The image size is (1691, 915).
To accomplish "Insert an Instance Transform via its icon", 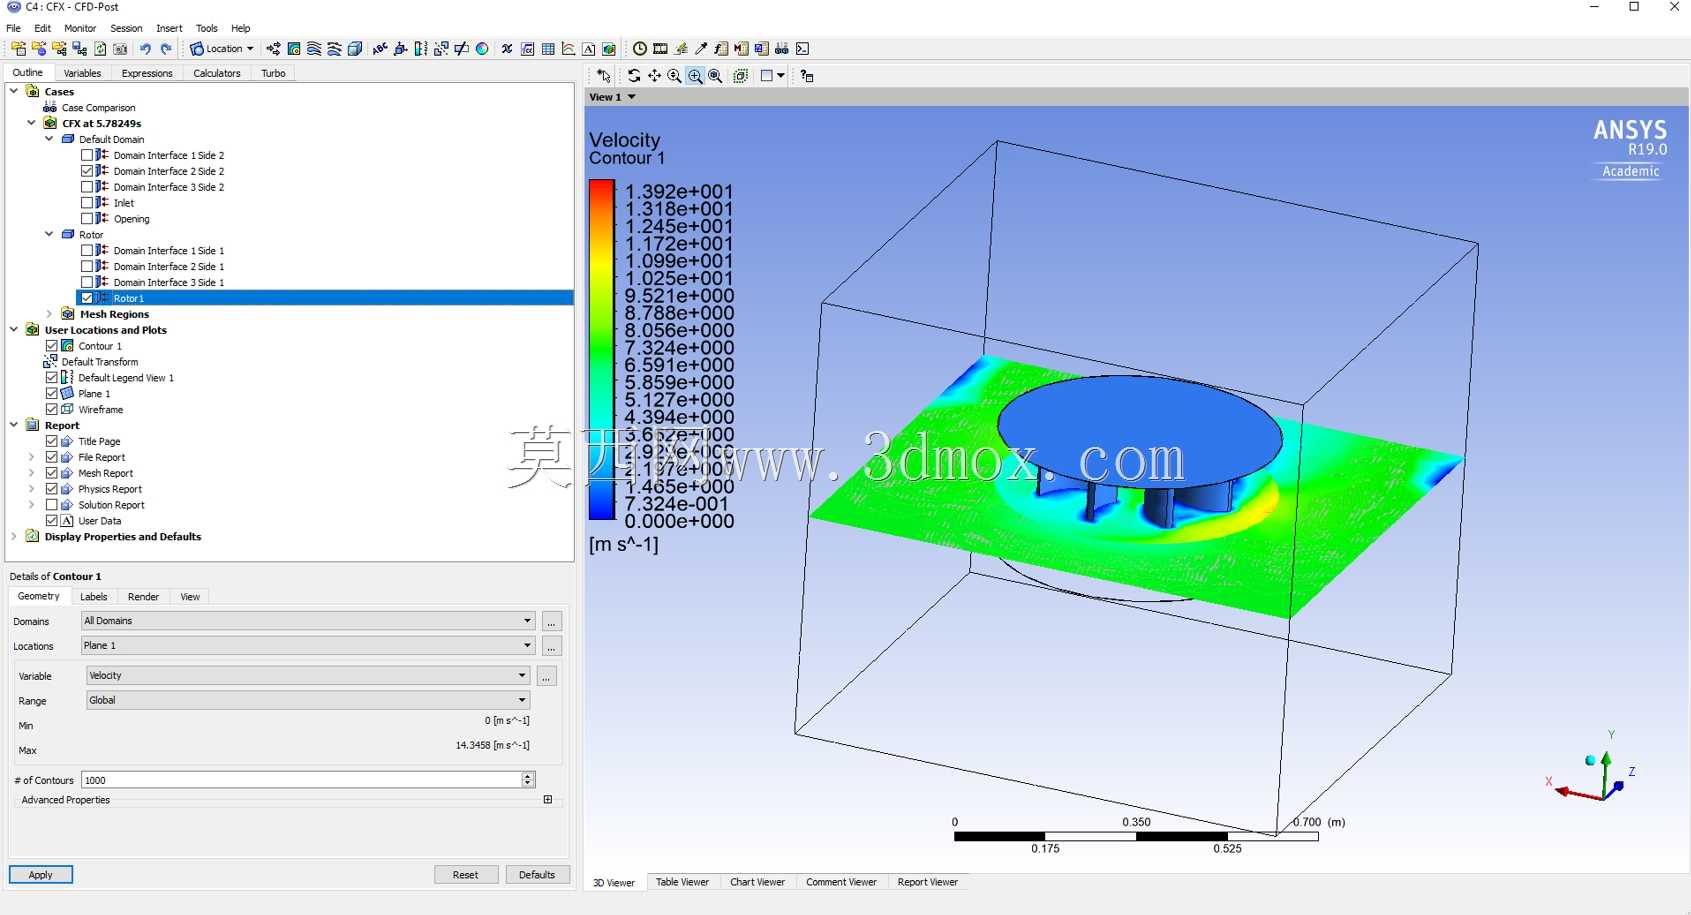I will tap(441, 48).
